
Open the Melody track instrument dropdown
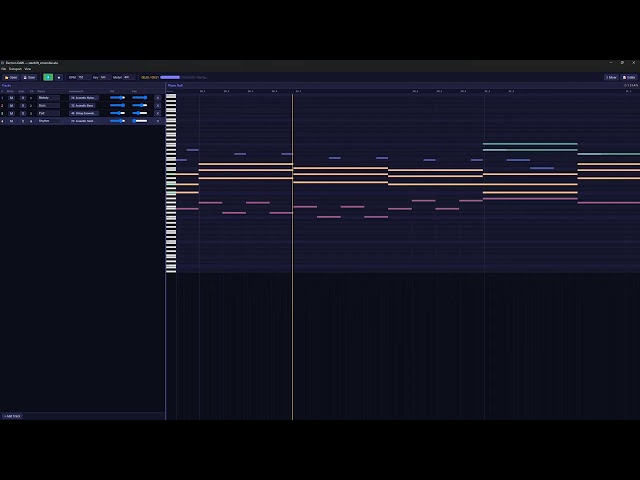point(84,98)
